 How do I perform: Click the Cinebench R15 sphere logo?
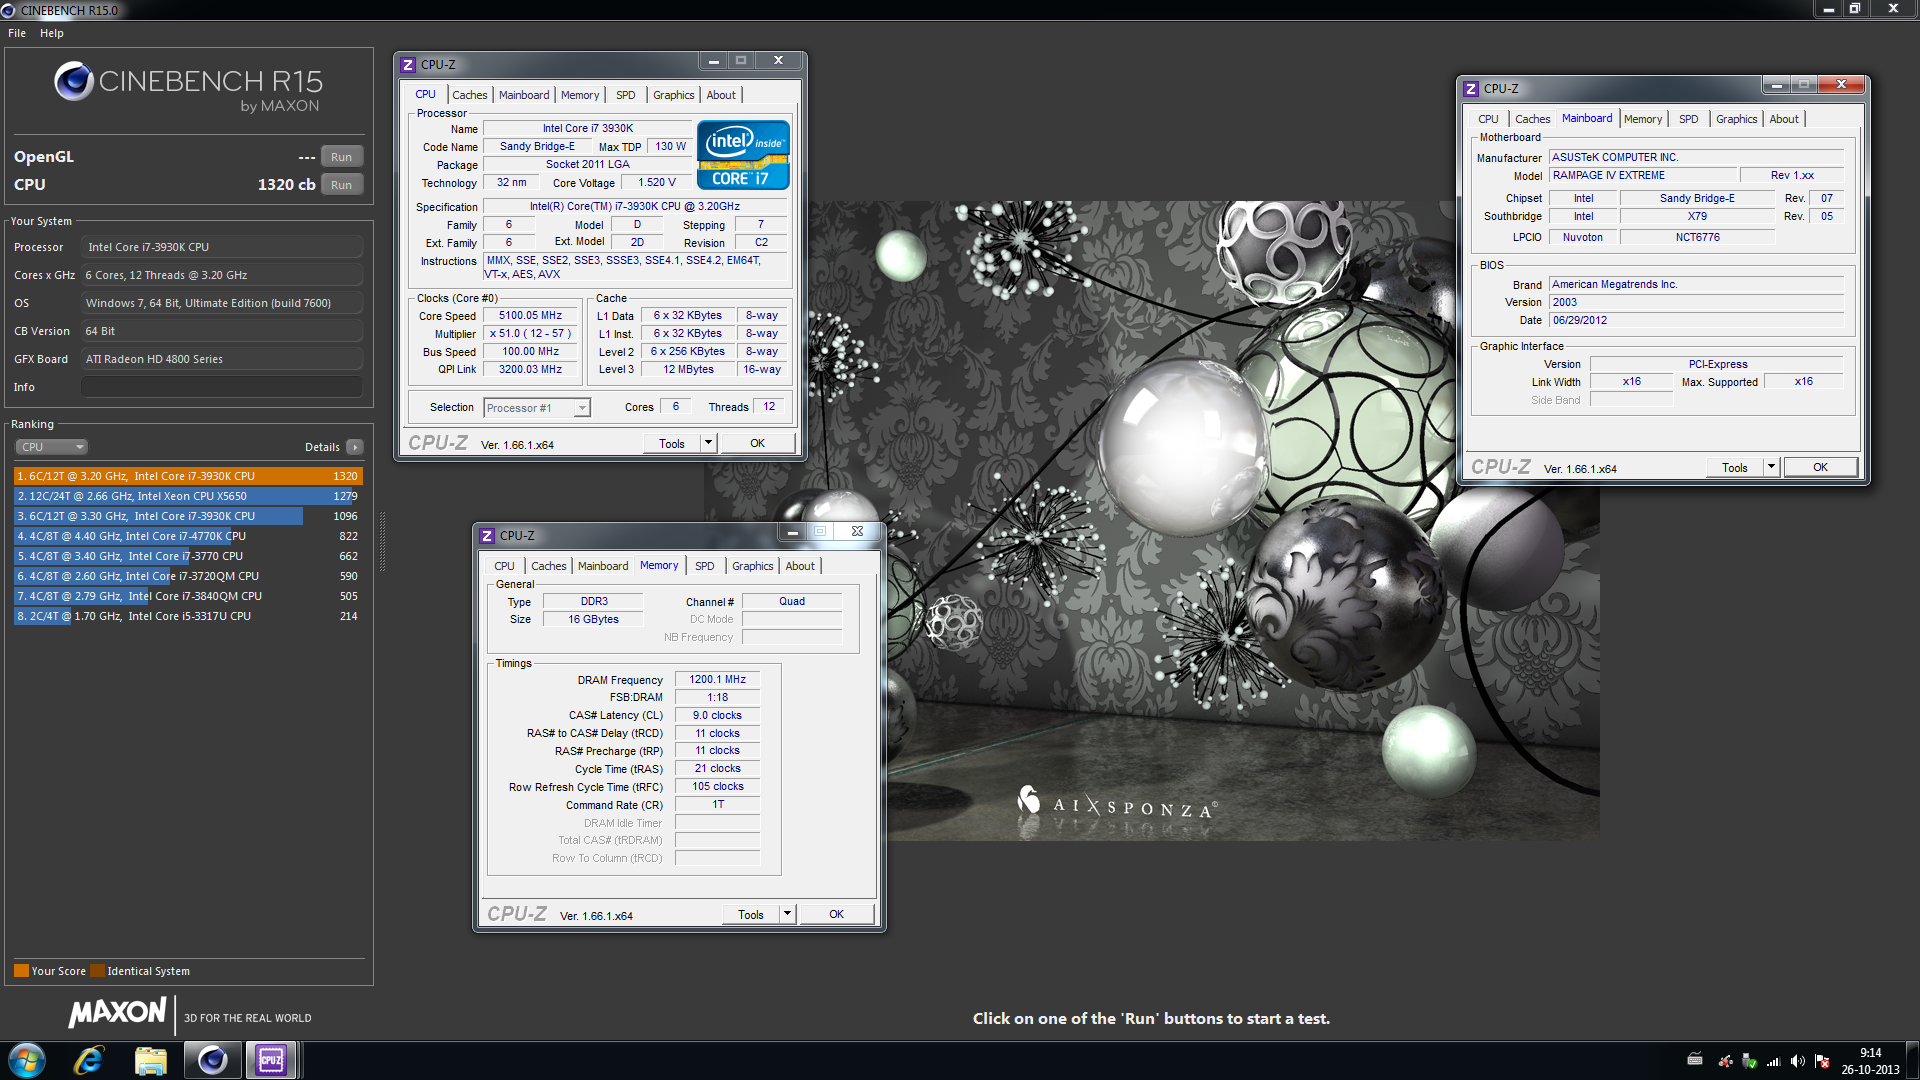(x=73, y=81)
